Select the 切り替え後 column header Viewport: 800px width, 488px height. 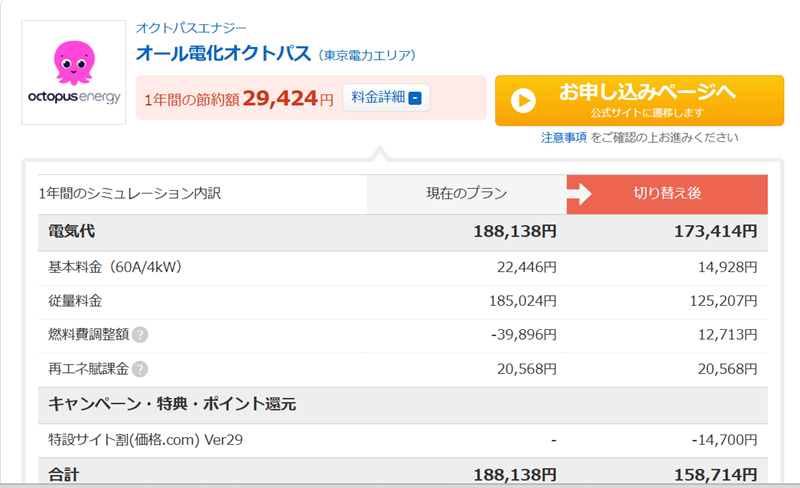coord(667,194)
